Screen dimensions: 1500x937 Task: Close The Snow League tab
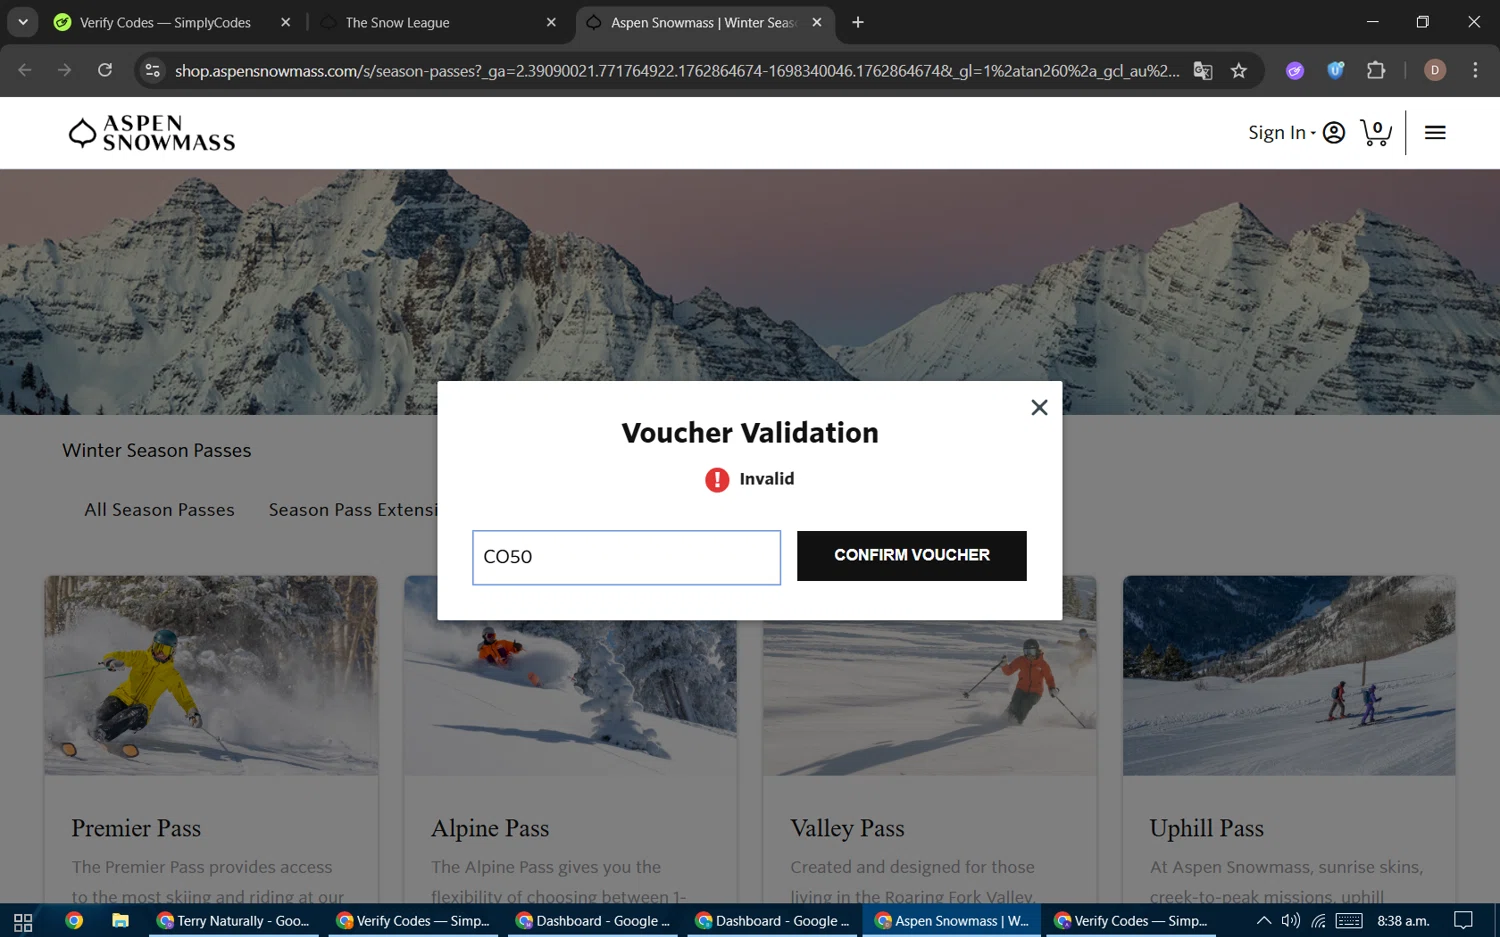coord(551,22)
